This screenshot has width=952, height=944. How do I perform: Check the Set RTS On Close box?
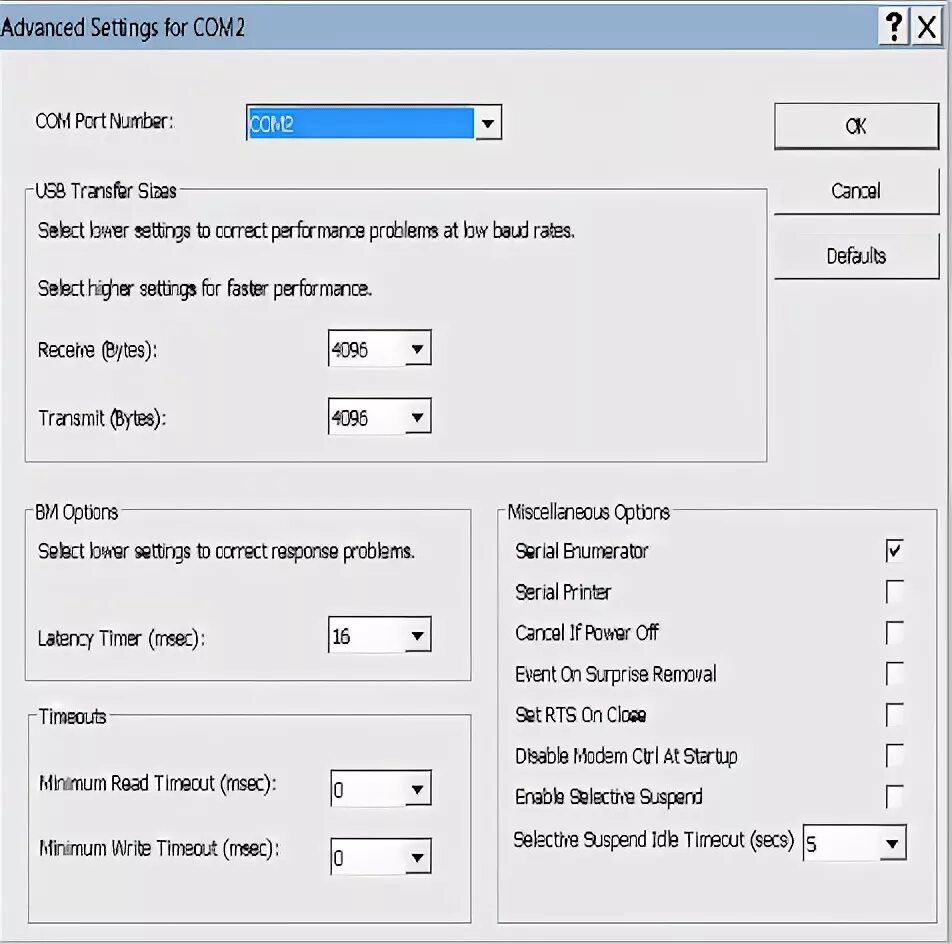click(x=894, y=715)
